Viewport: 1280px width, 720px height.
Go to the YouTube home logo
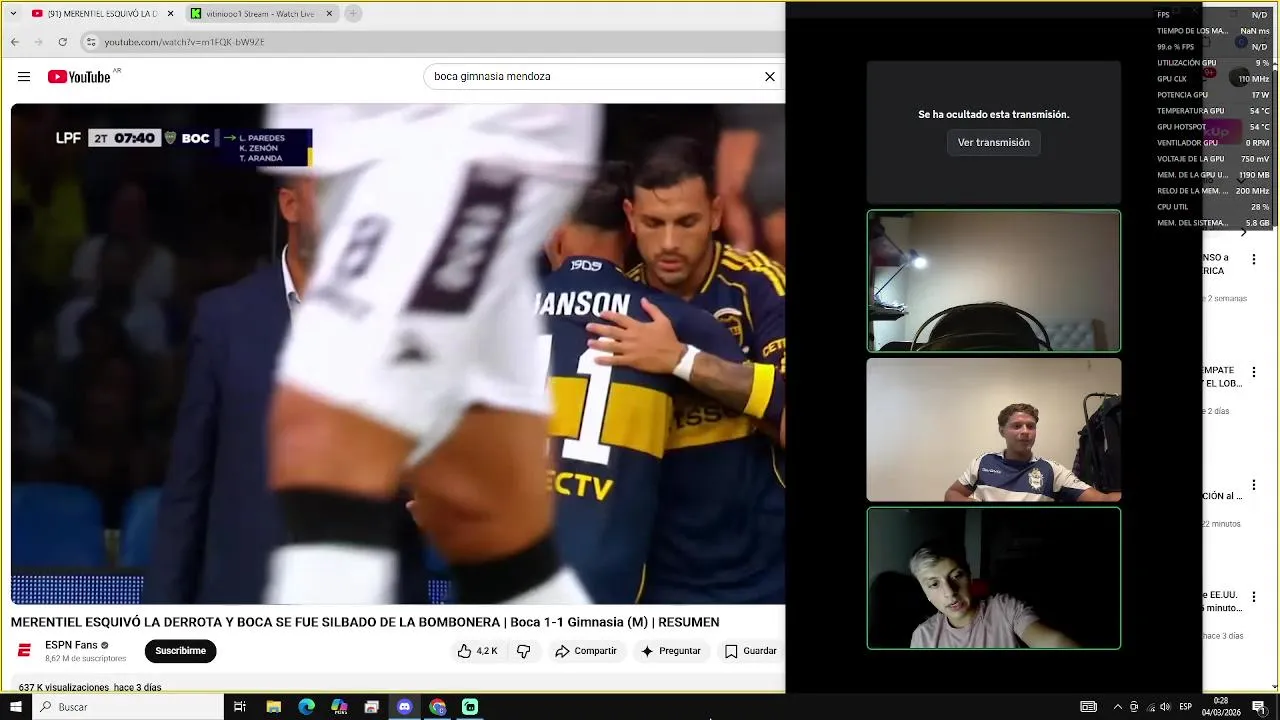[79, 77]
